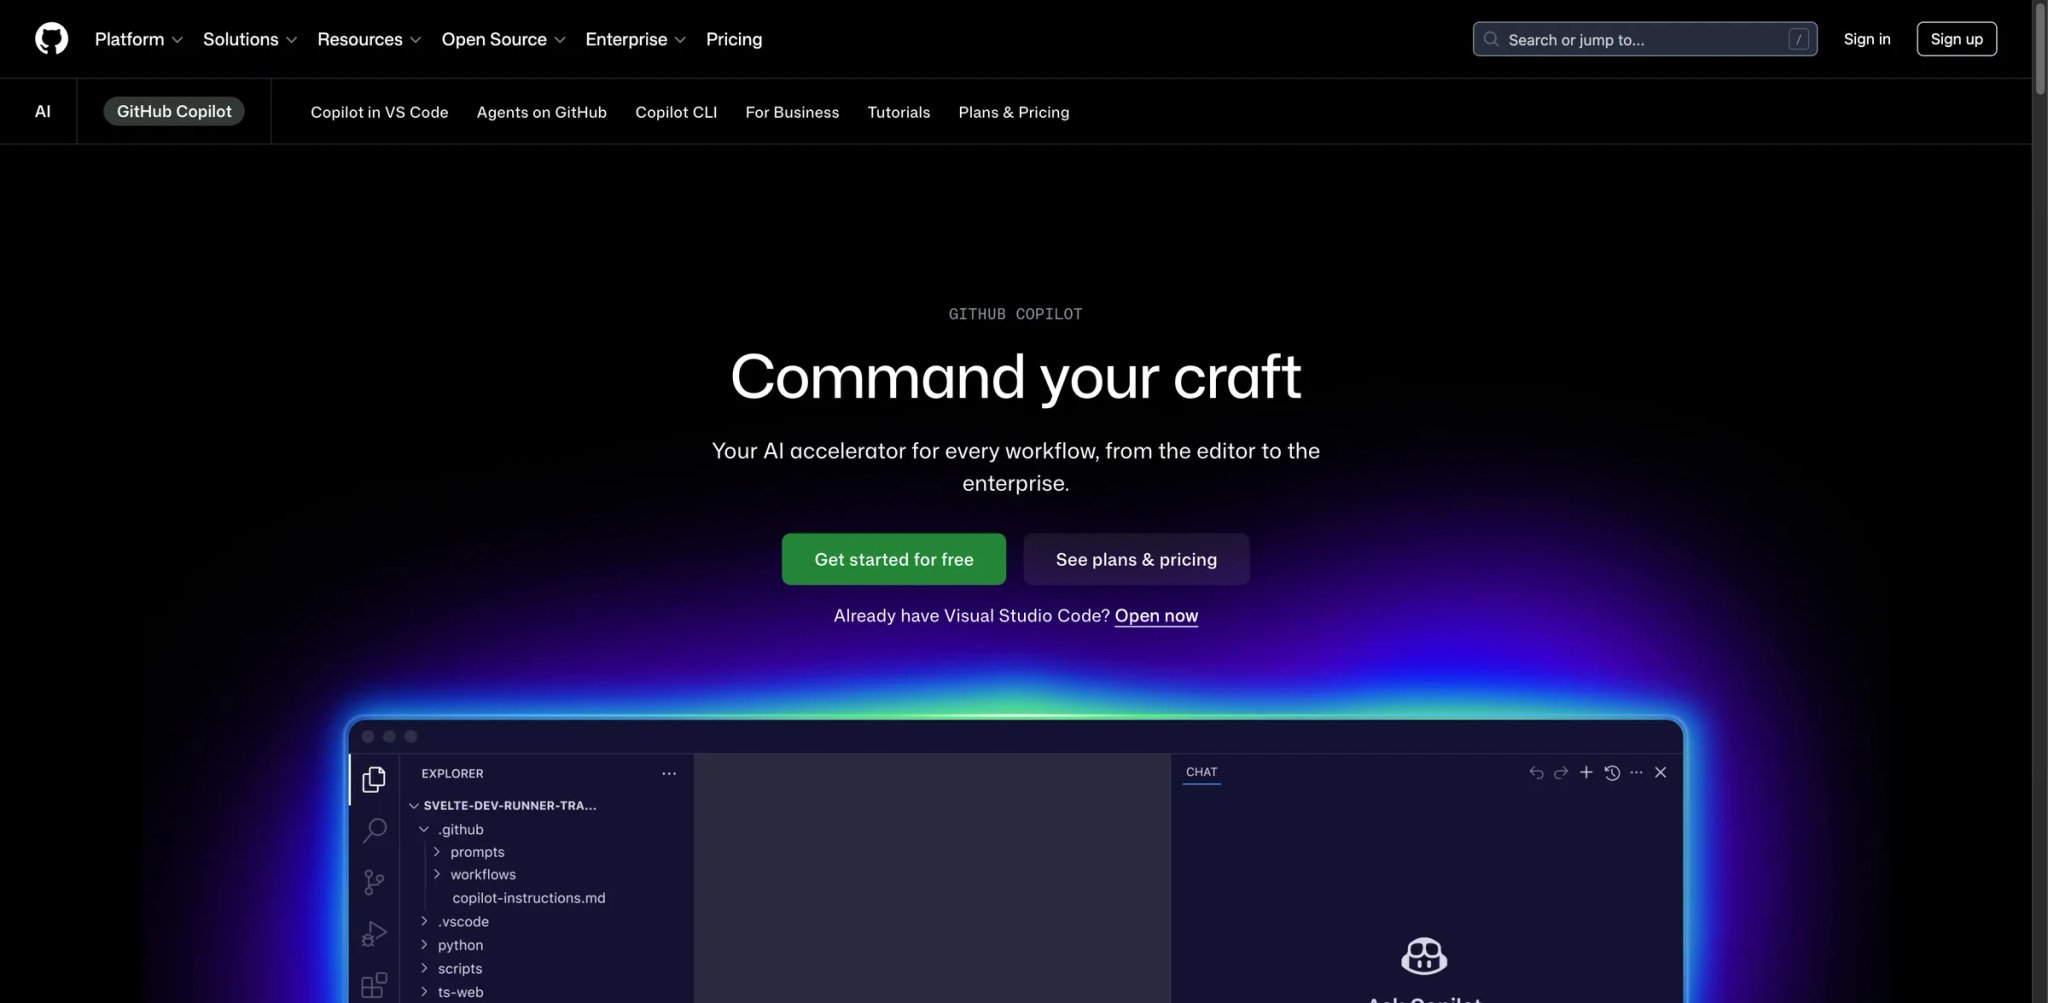This screenshot has height=1003, width=2048.
Task: Click the Sign up button
Action: [x=1957, y=39]
